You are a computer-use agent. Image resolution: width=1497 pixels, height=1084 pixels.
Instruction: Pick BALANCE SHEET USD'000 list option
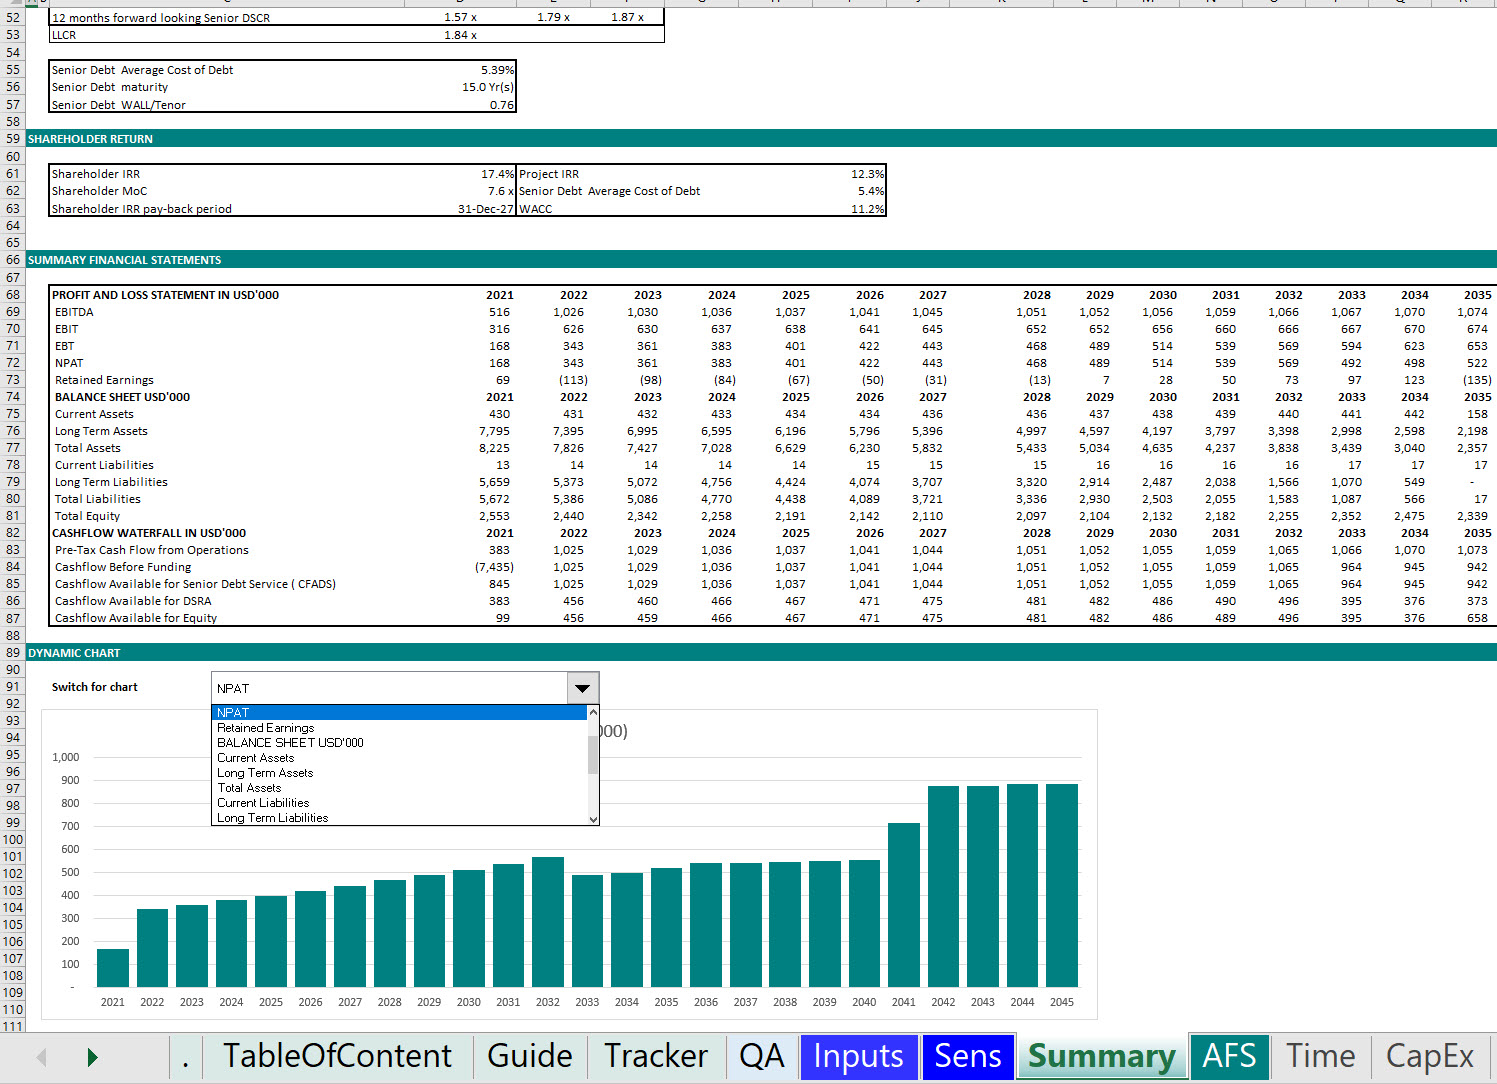pyautogui.click(x=399, y=743)
